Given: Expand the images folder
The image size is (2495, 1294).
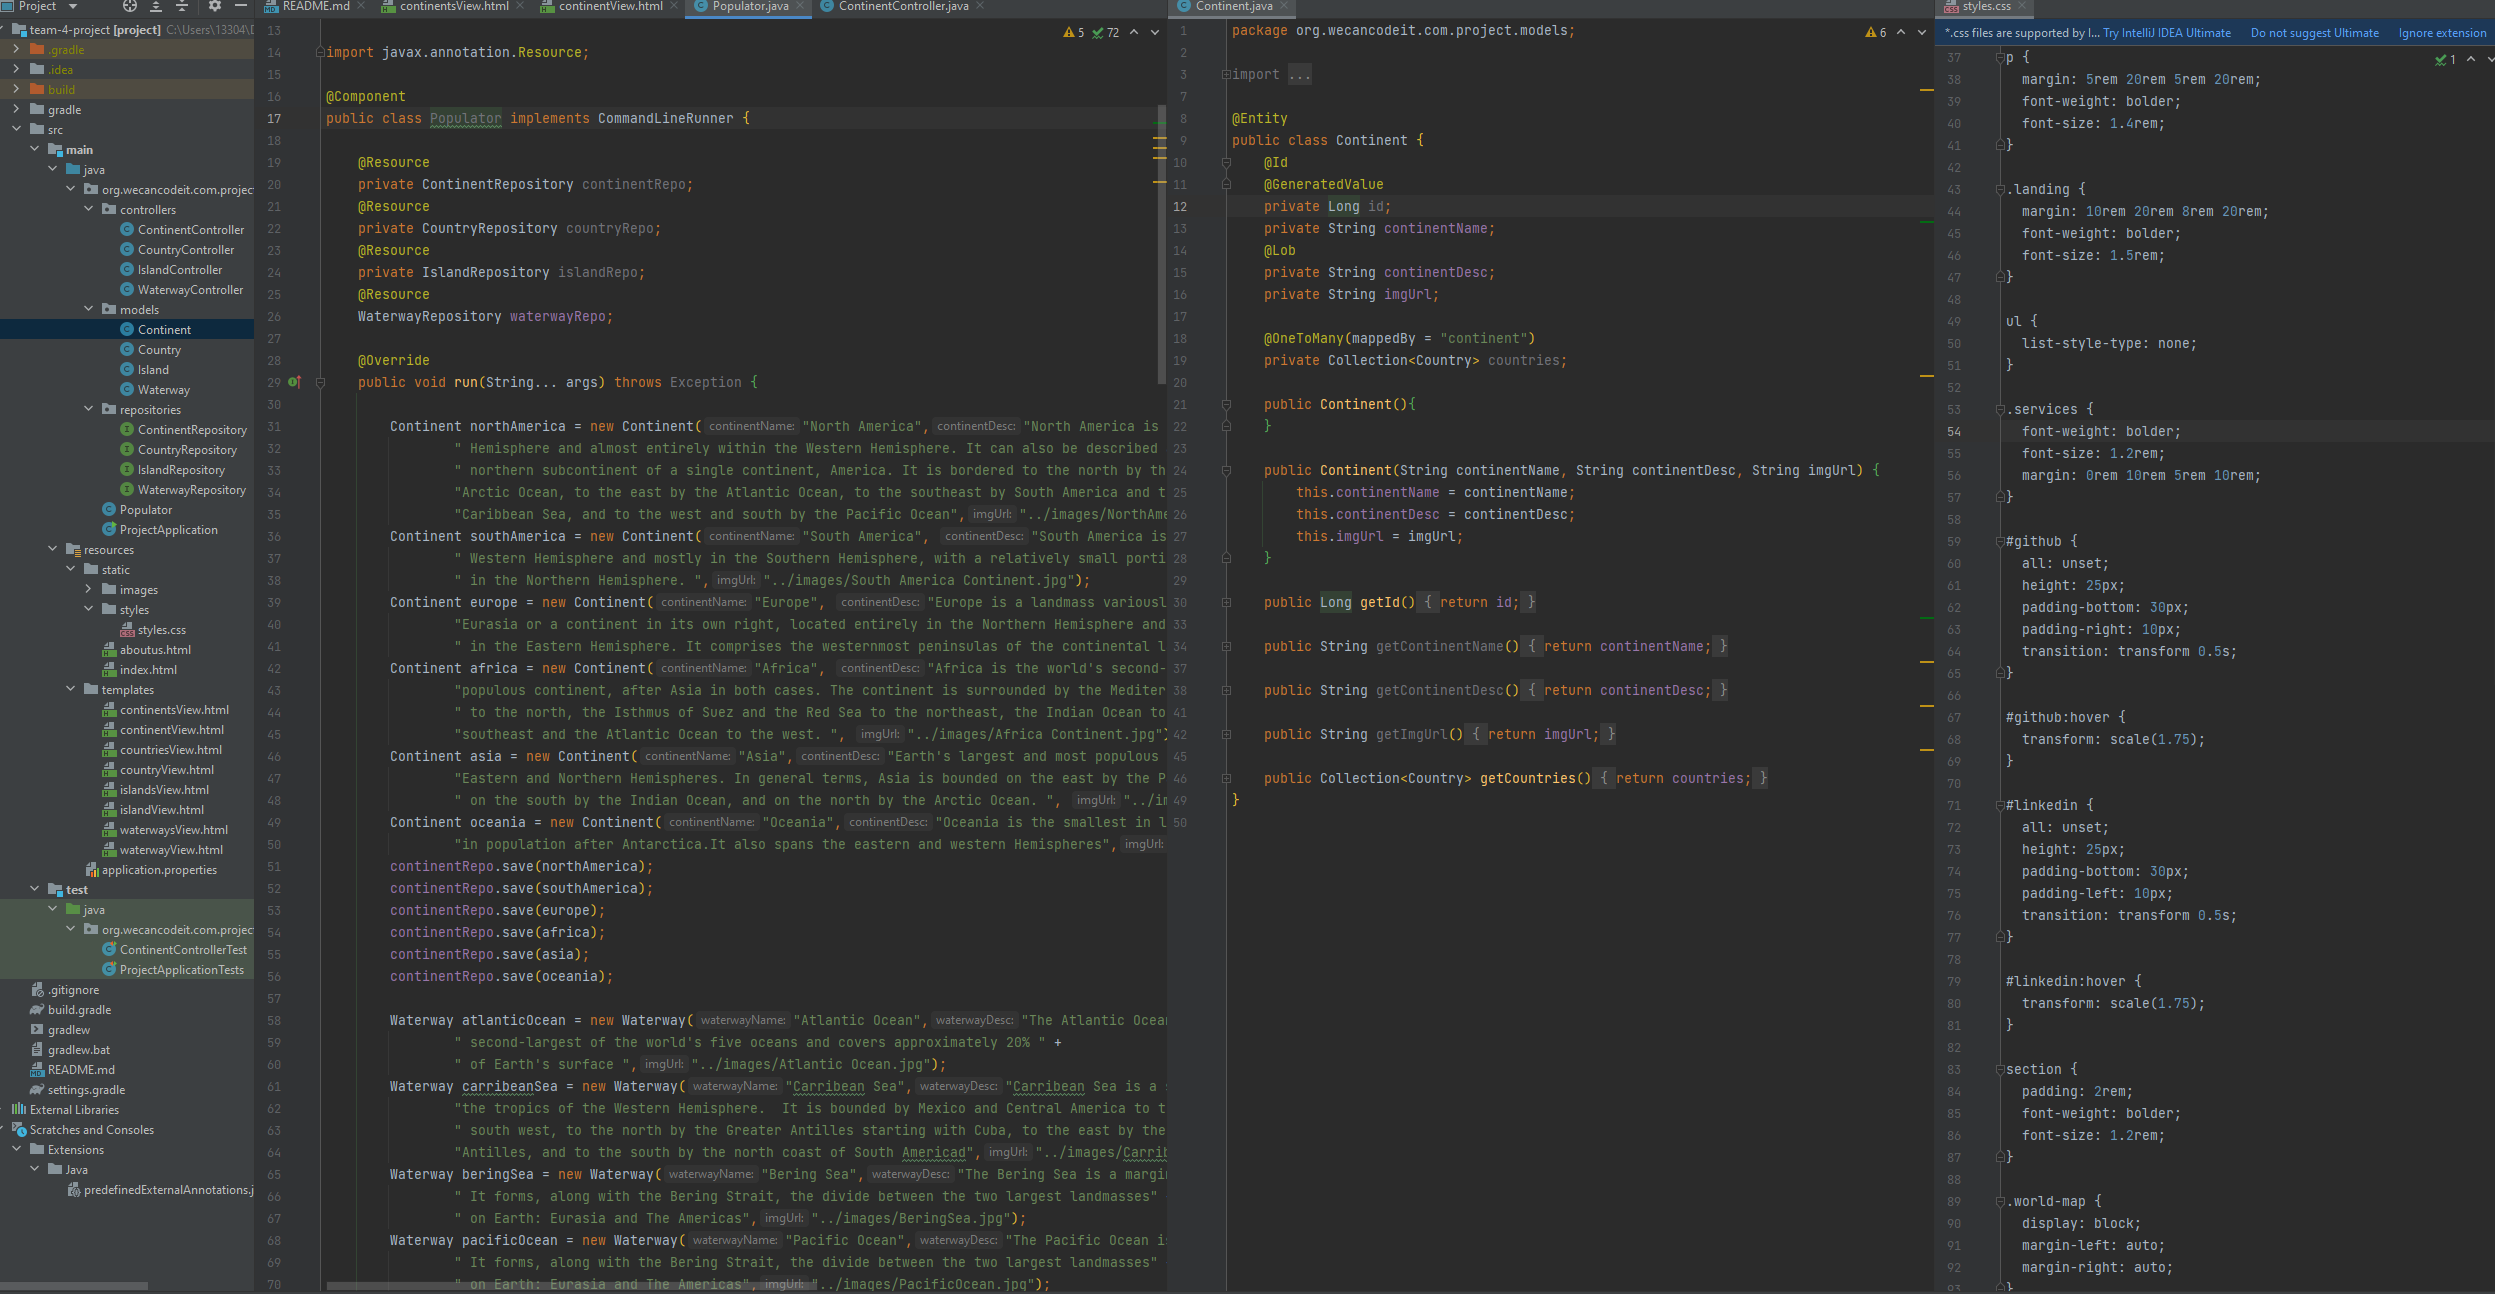Looking at the screenshot, I should pyautogui.click(x=89, y=589).
